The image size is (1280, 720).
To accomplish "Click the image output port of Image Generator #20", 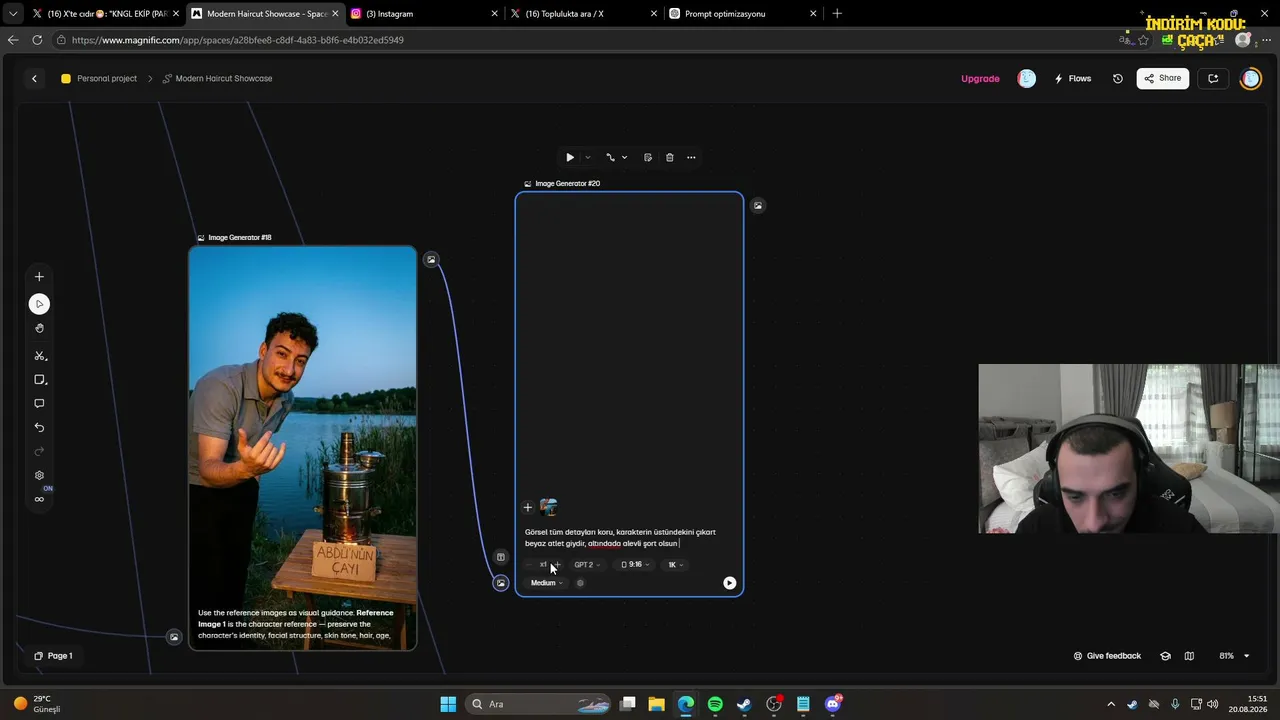I will point(758,206).
